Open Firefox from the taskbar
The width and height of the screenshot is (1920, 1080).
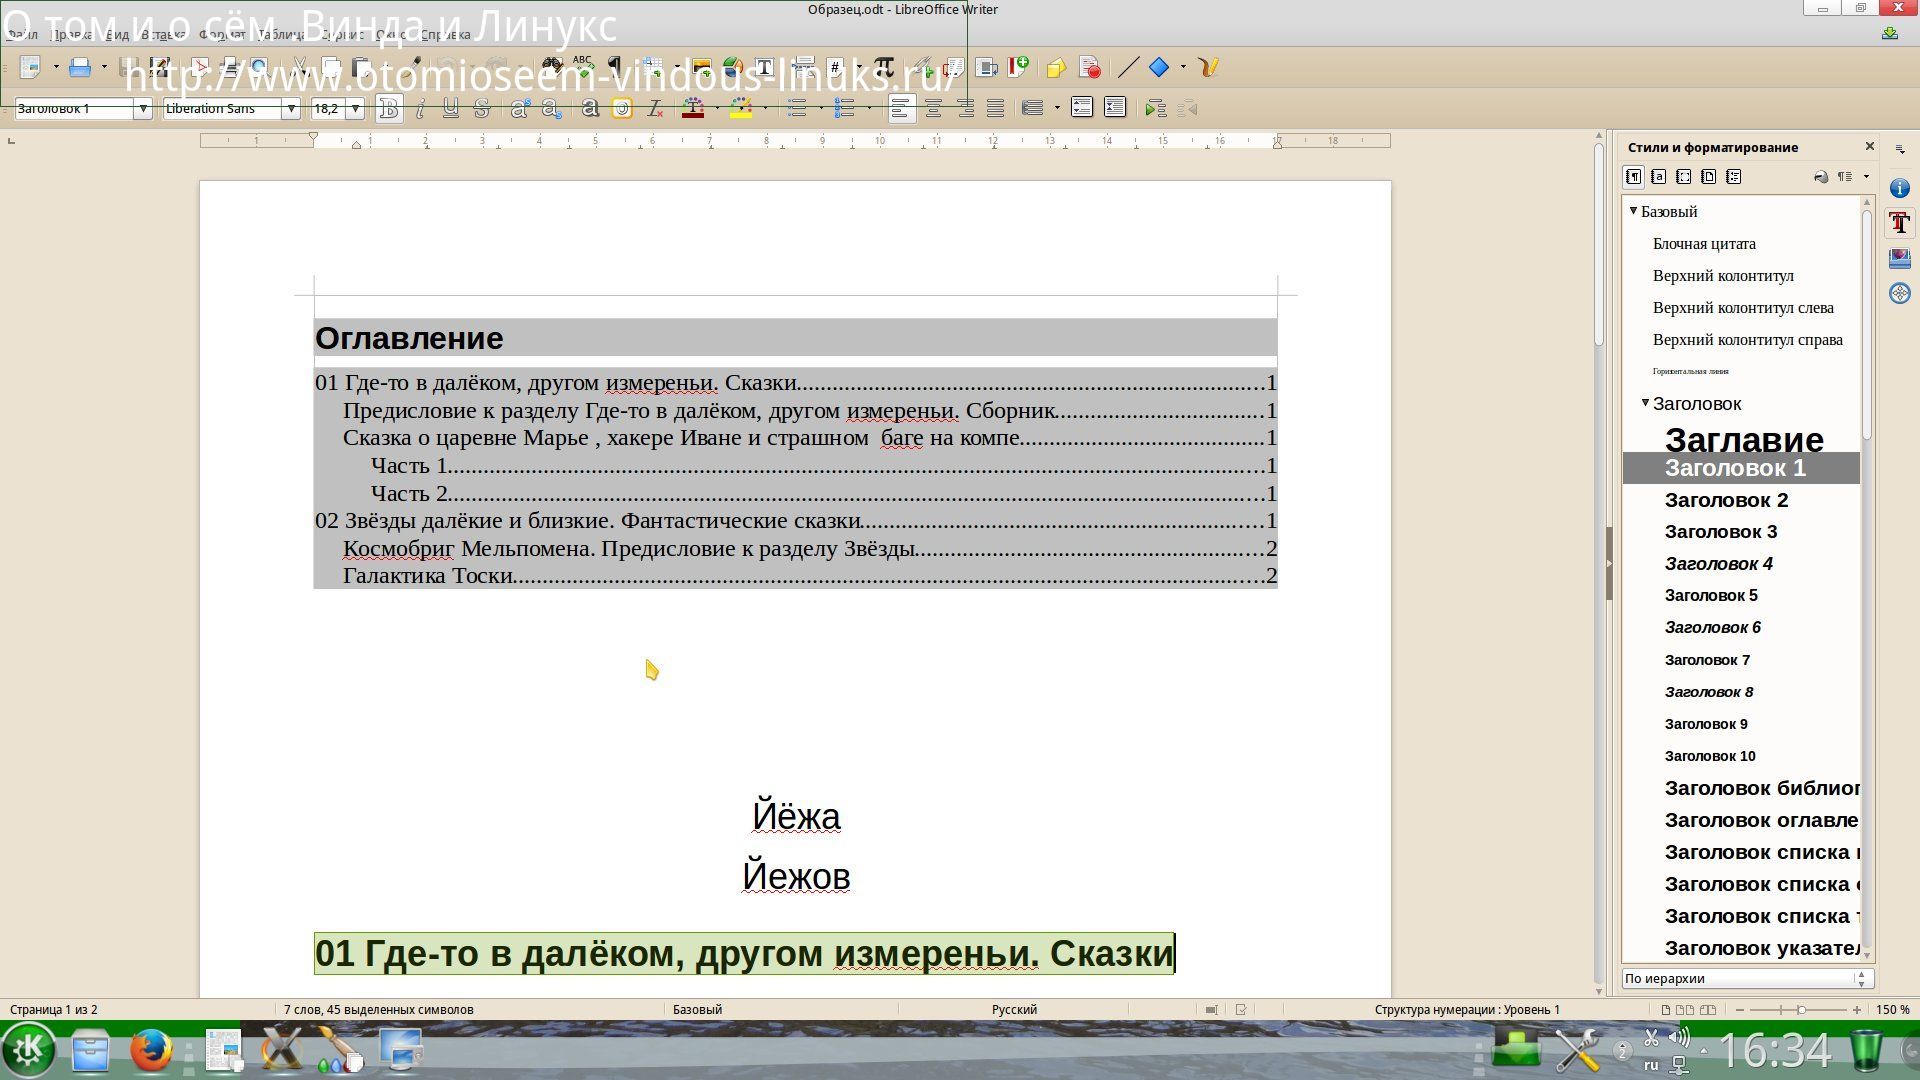pyautogui.click(x=151, y=1051)
